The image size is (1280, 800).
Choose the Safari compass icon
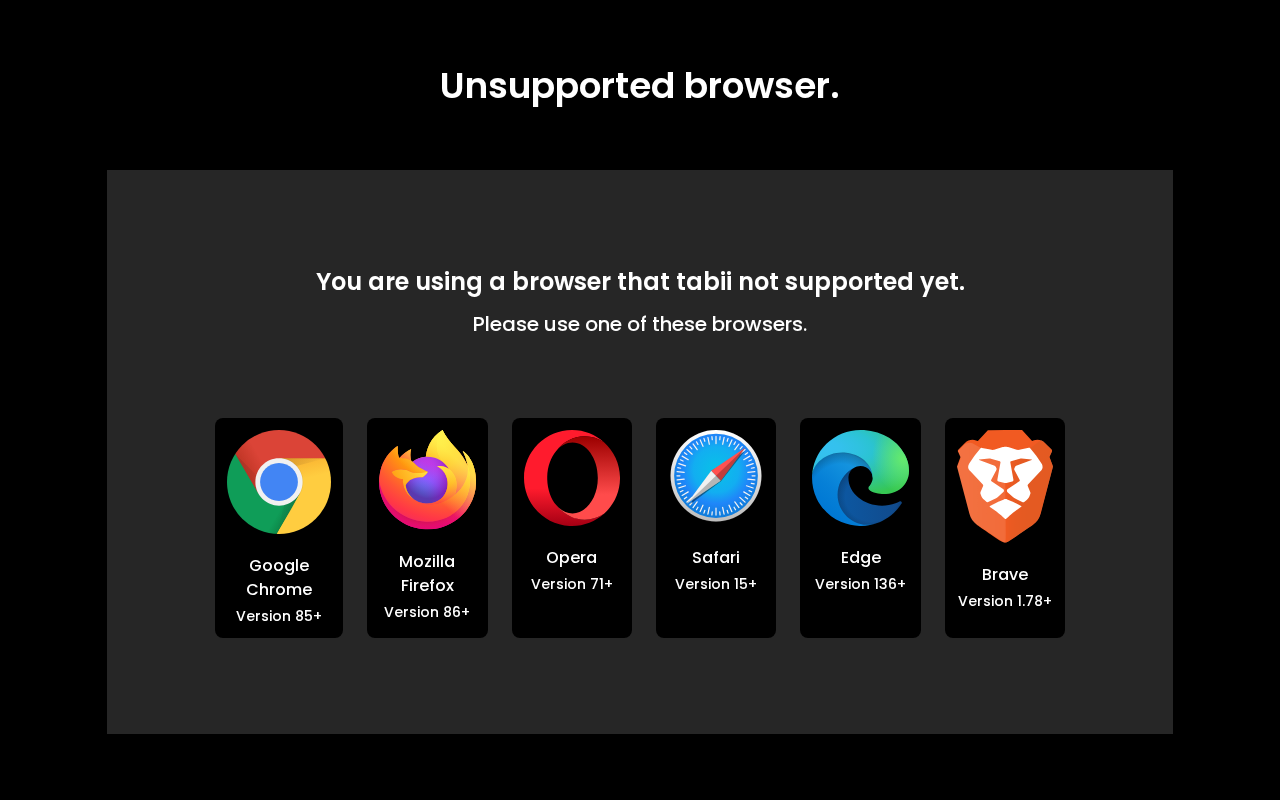coord(716,476)
